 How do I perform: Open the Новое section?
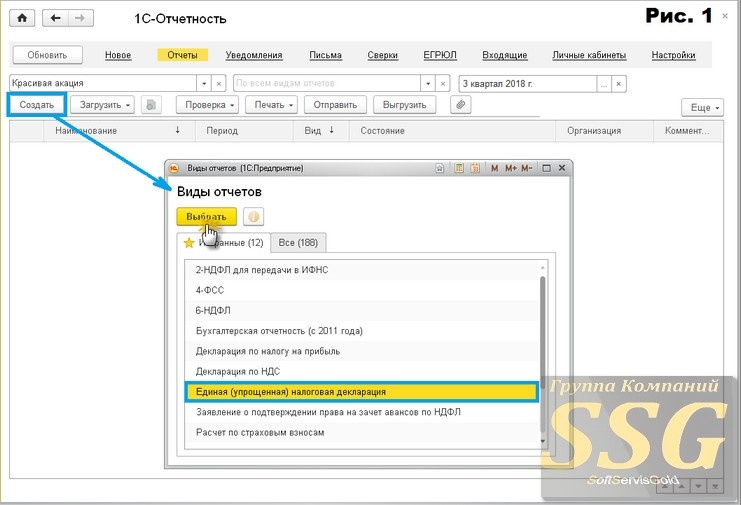coord(118,55)
